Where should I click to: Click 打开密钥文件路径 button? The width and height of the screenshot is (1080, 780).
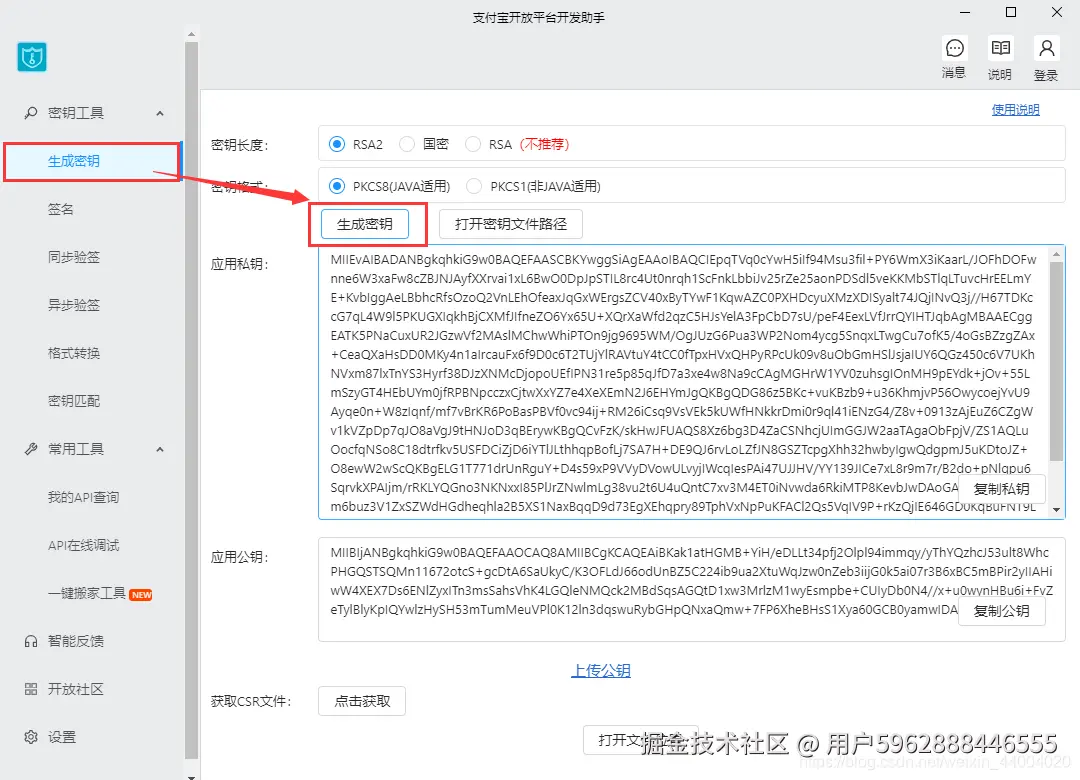510,224
